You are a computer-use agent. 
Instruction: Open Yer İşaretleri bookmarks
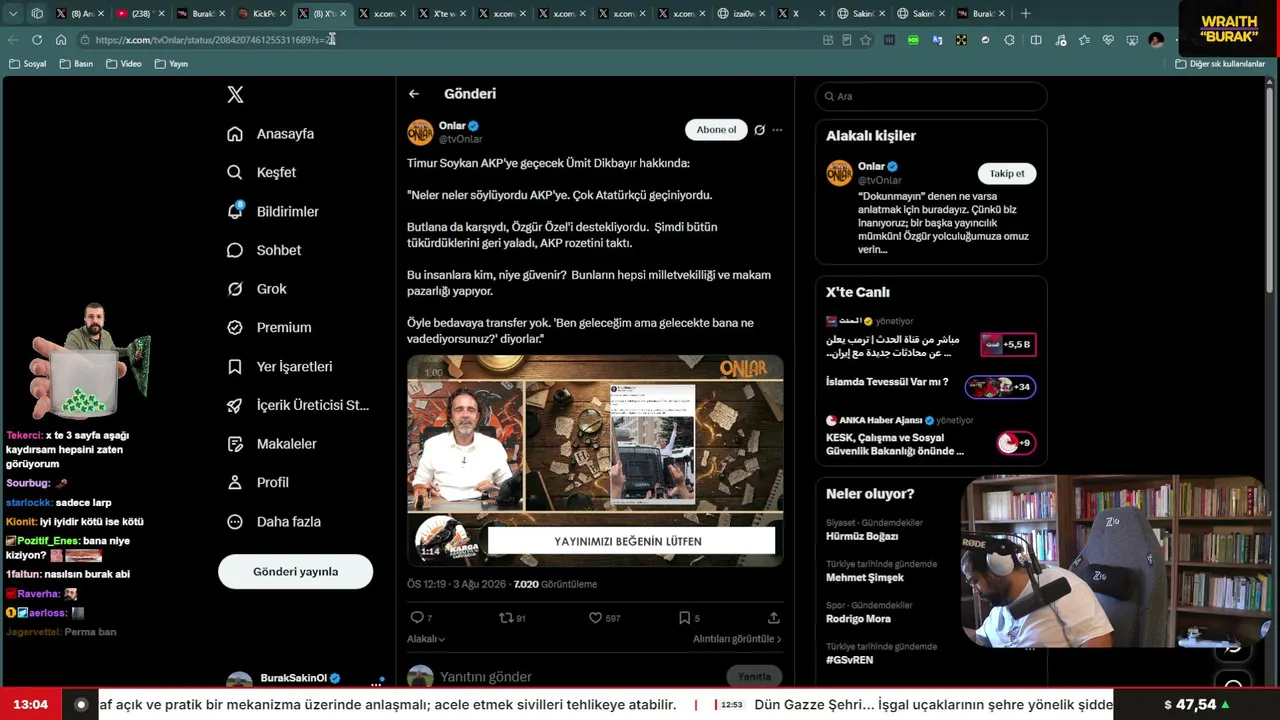tap(280, 366)
